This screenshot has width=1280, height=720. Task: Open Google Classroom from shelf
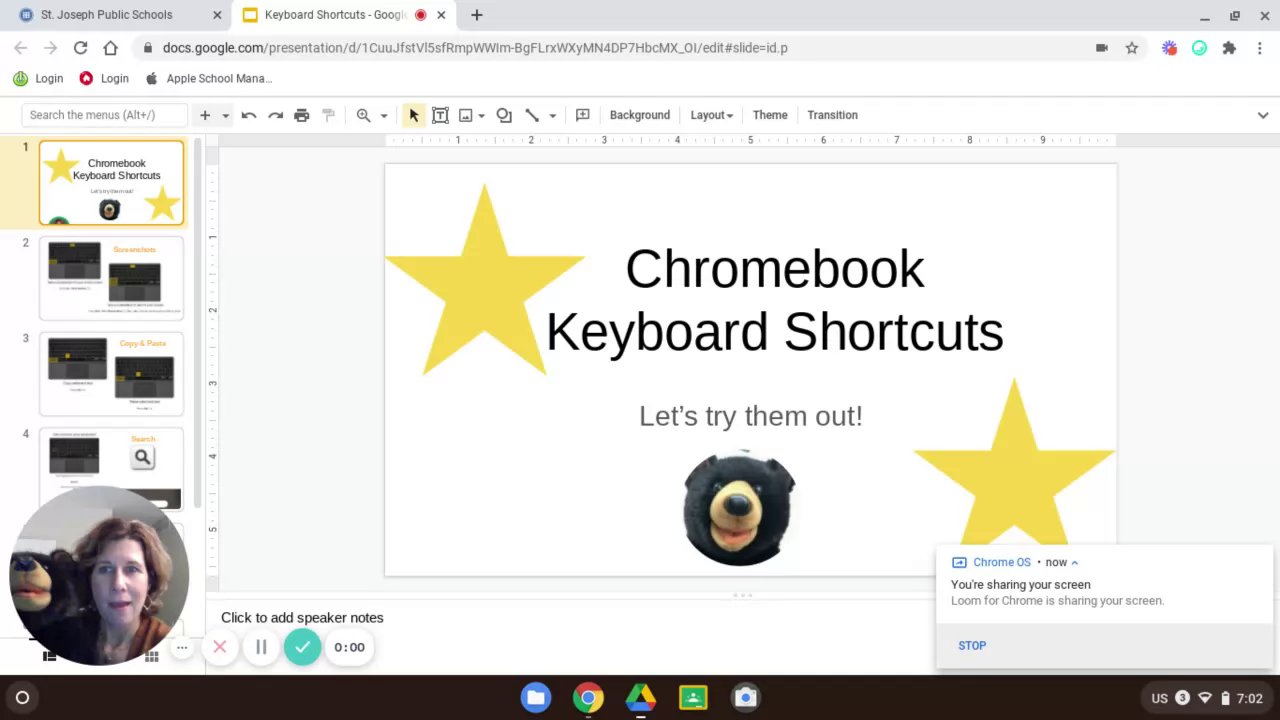(693, 698)
